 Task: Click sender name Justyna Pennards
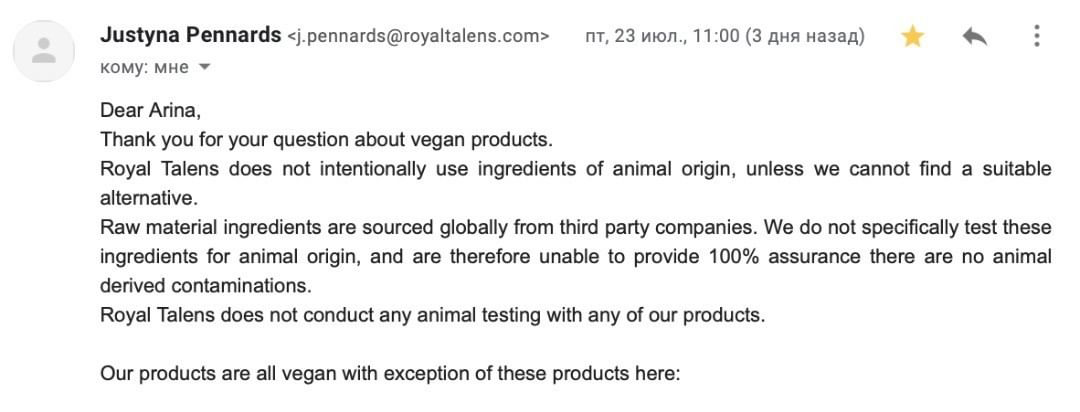coord(190,35)
